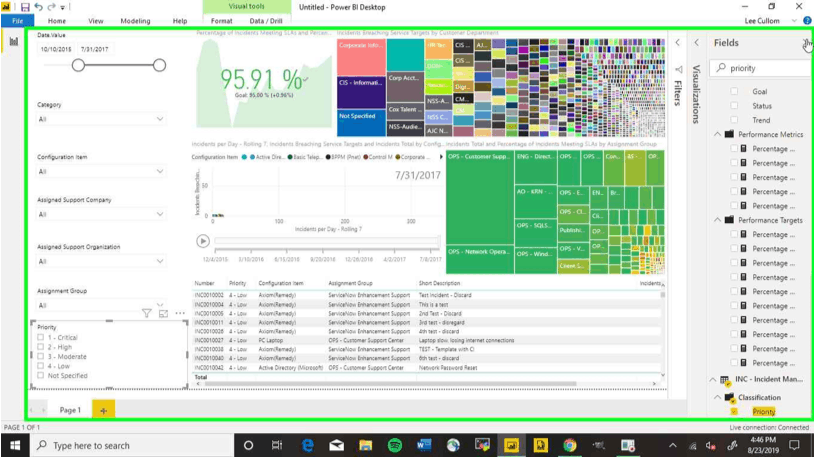This screenshot has width=815, height=458.
Task: Click the Performance Targets folder icon
Action: (729, 220)
